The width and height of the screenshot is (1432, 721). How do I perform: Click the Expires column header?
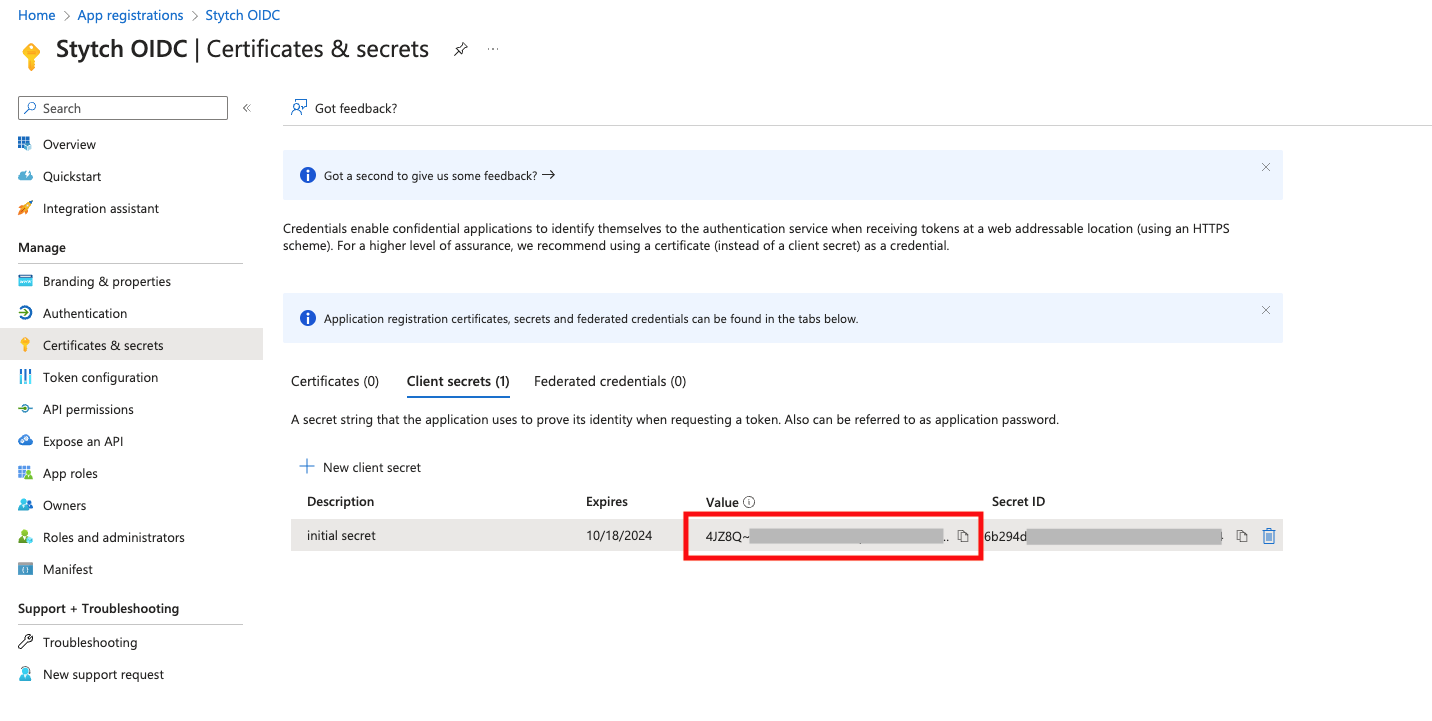(607, 502)
